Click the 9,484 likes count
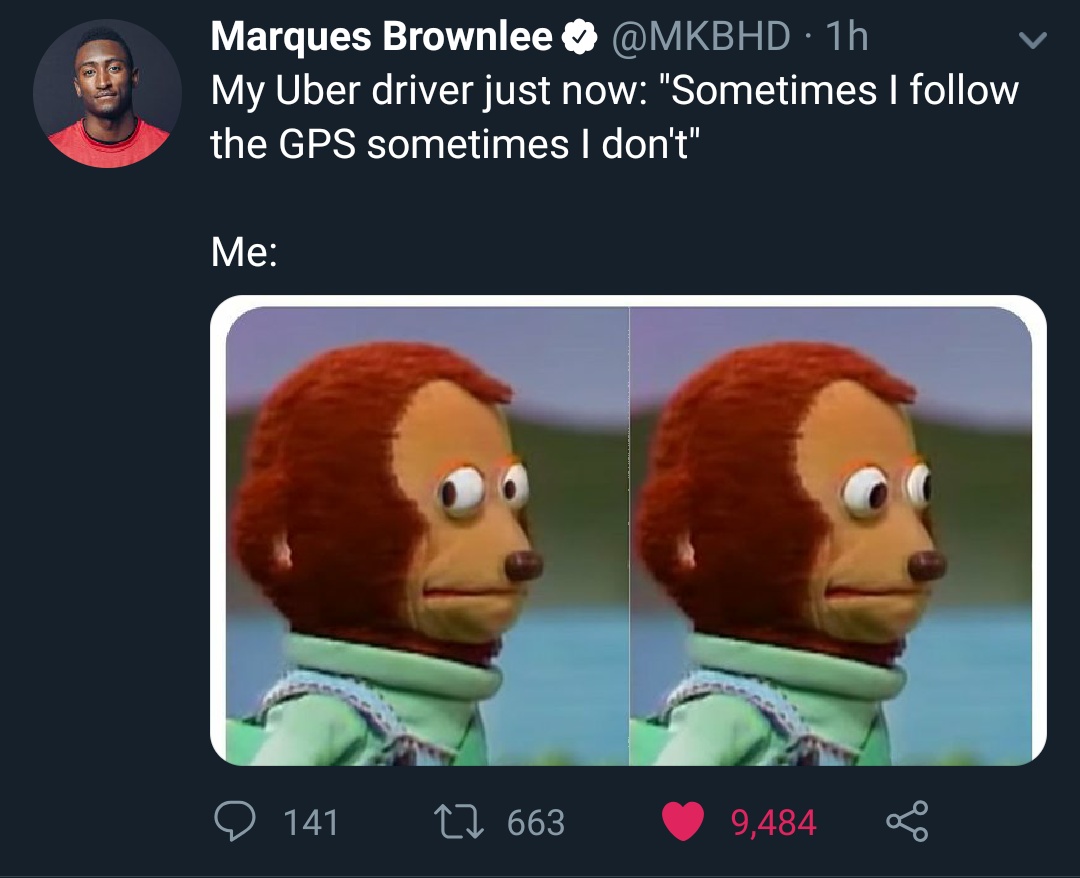Screen dimensions: 1080x878 pos(773,823)
